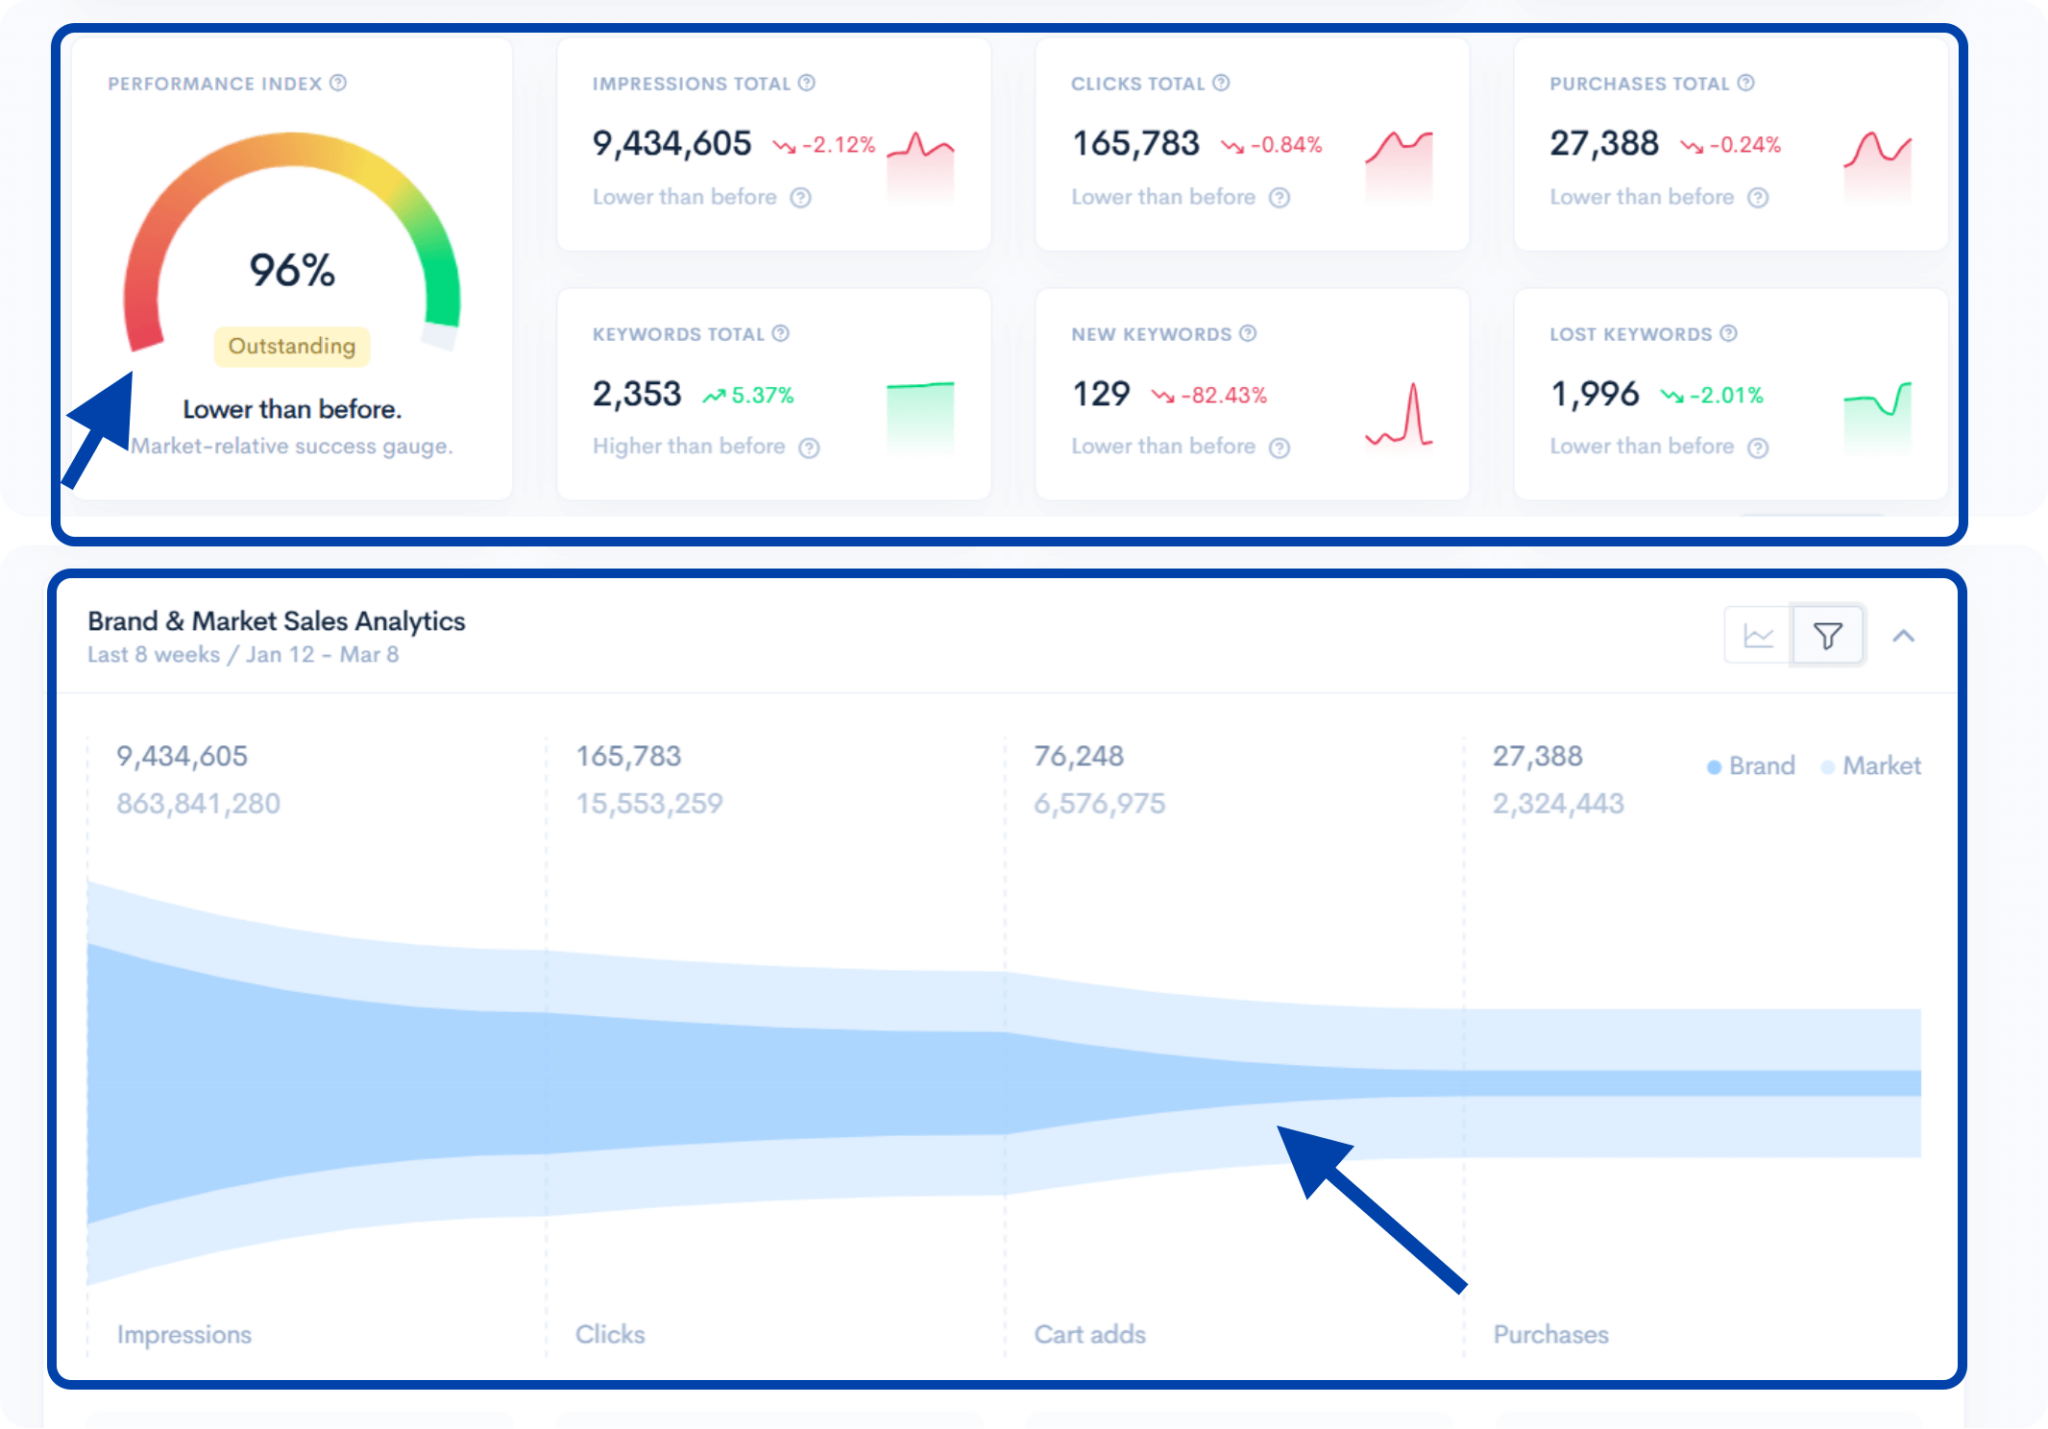Click the Purchases Total help icon
This screenshot has width=2048, height=1429.
coord(1748,84)
